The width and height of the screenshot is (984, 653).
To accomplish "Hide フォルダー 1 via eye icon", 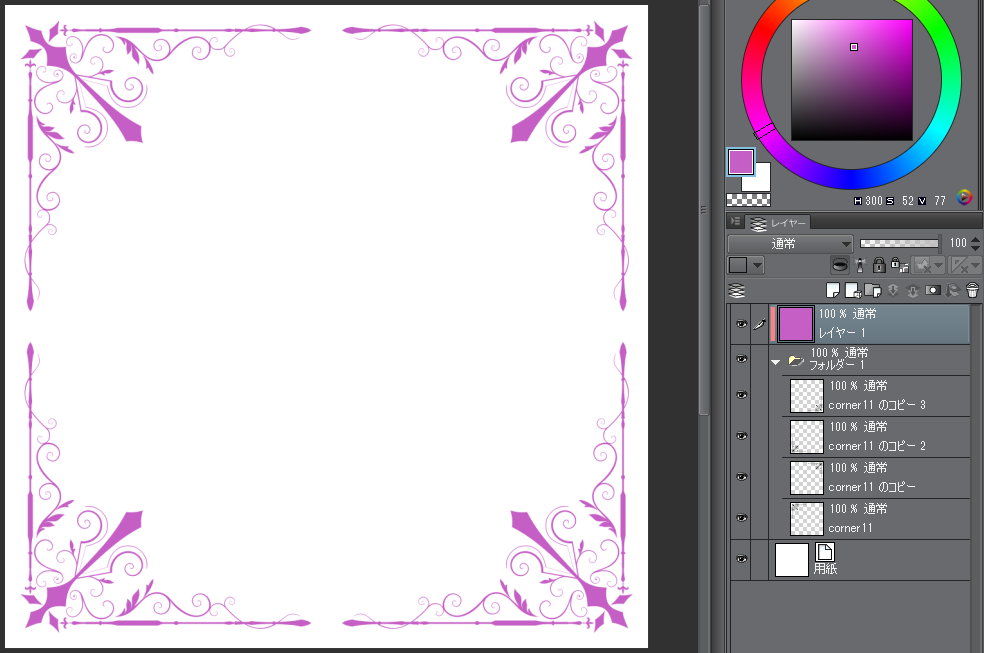I will click(x=741, y=359).
